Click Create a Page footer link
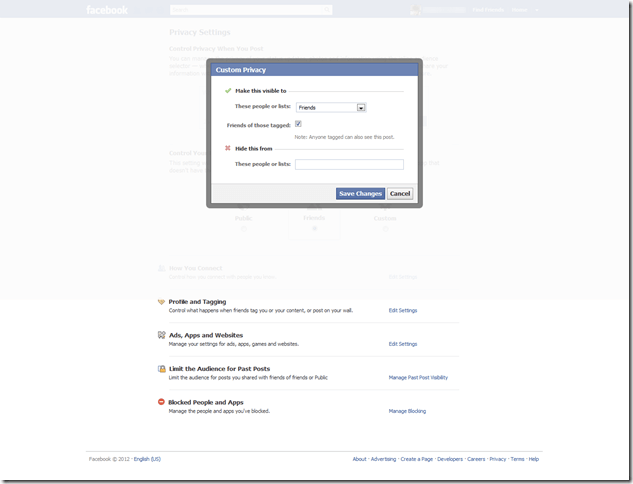Viewport: 633px width, 484px height. tap(417, 459)
